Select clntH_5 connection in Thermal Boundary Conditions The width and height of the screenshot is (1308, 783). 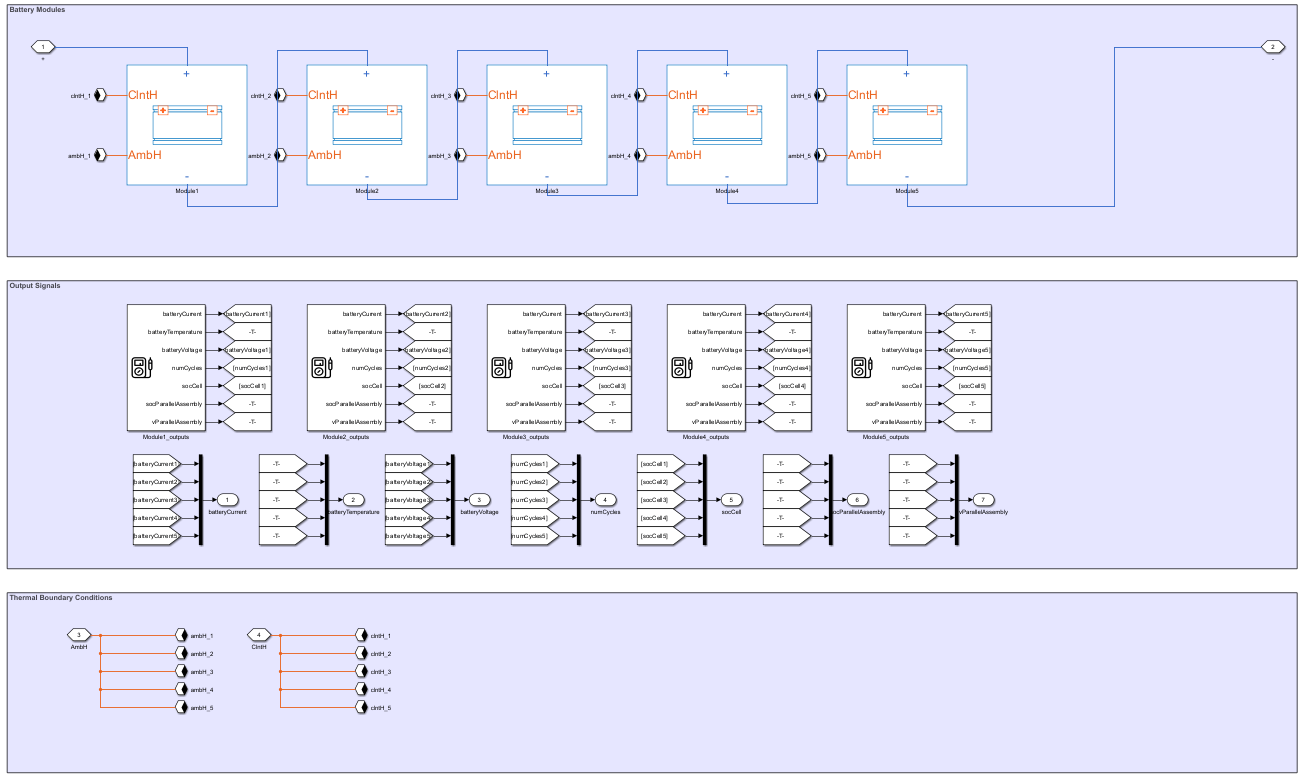pyautogui.click(x=362, y=708)
